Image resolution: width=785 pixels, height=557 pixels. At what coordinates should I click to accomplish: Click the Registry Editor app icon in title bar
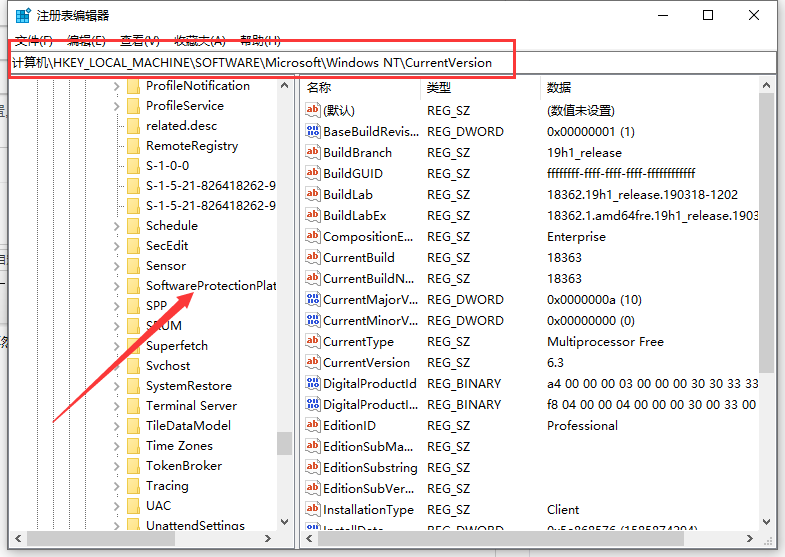pyautogui.click(x=22, y=16)
